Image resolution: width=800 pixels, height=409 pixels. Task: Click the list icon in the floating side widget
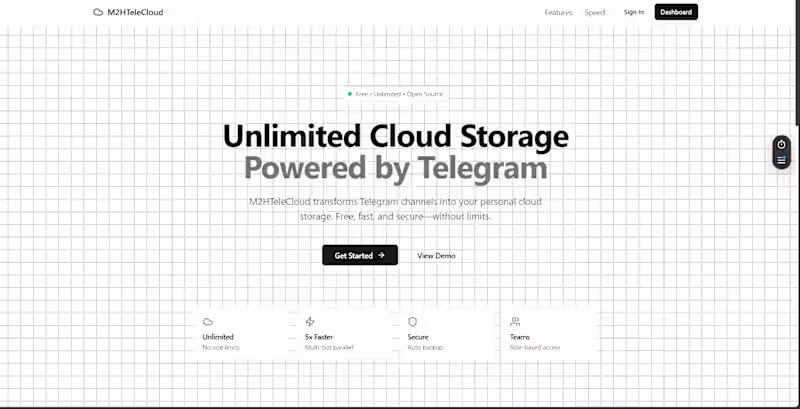781,161
